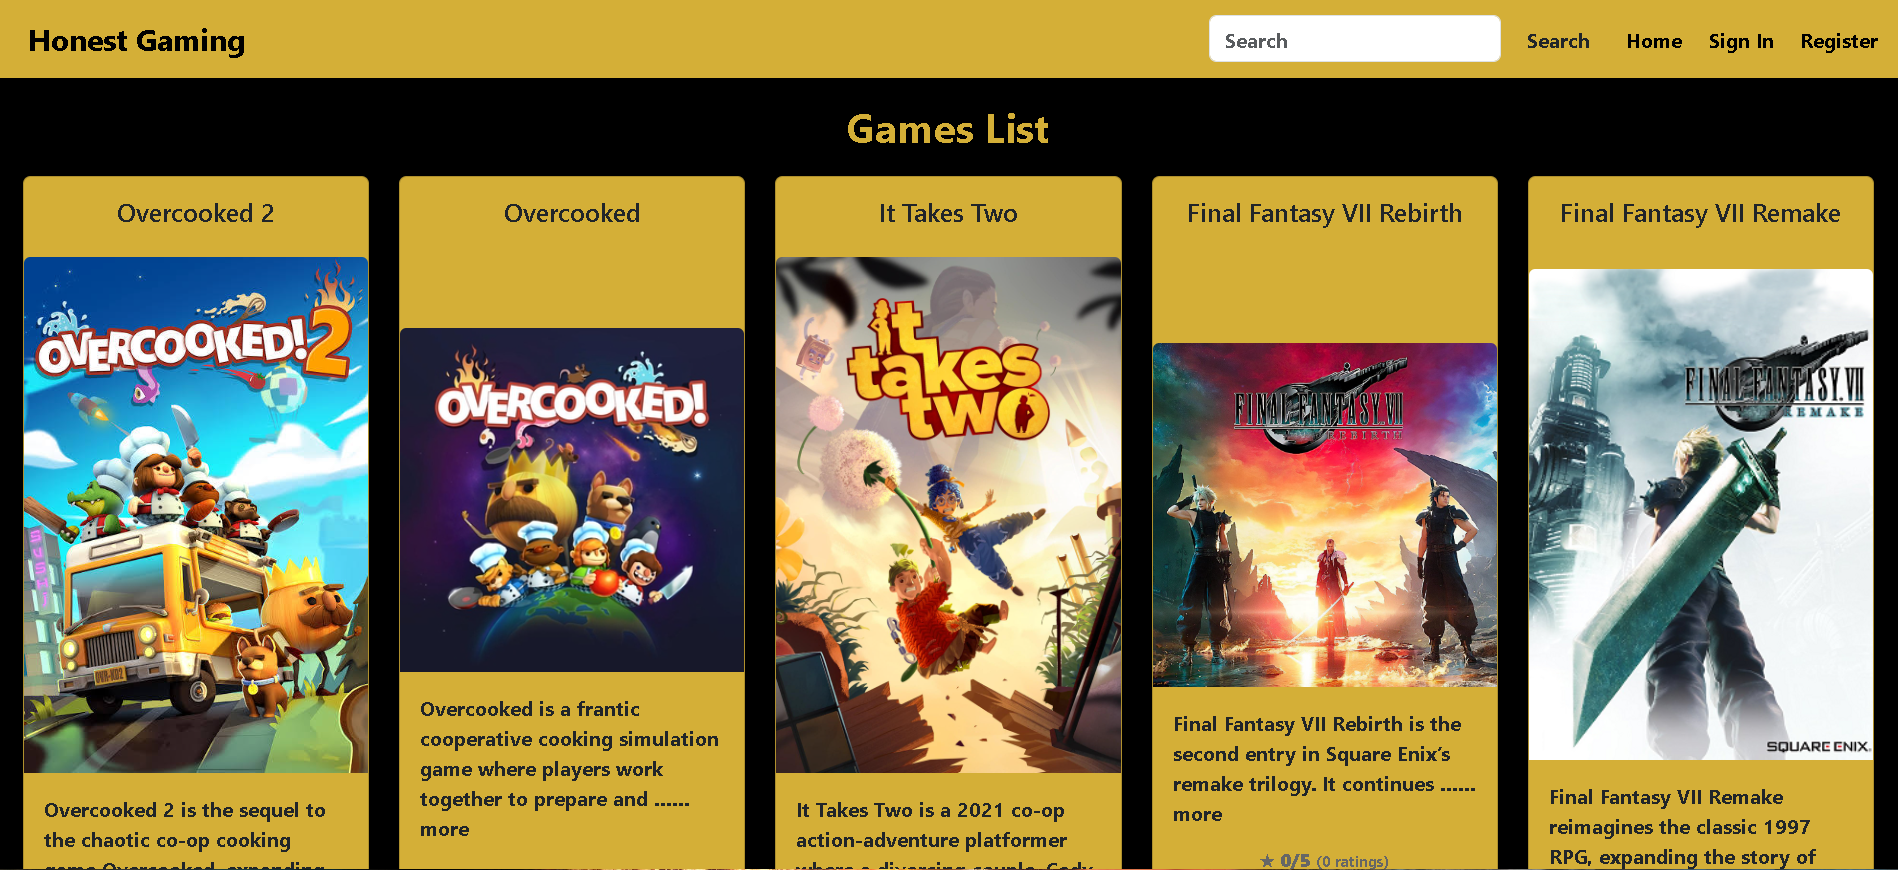Focus the Search input field
The image size is (1898, 870).
pos(1354,39)
